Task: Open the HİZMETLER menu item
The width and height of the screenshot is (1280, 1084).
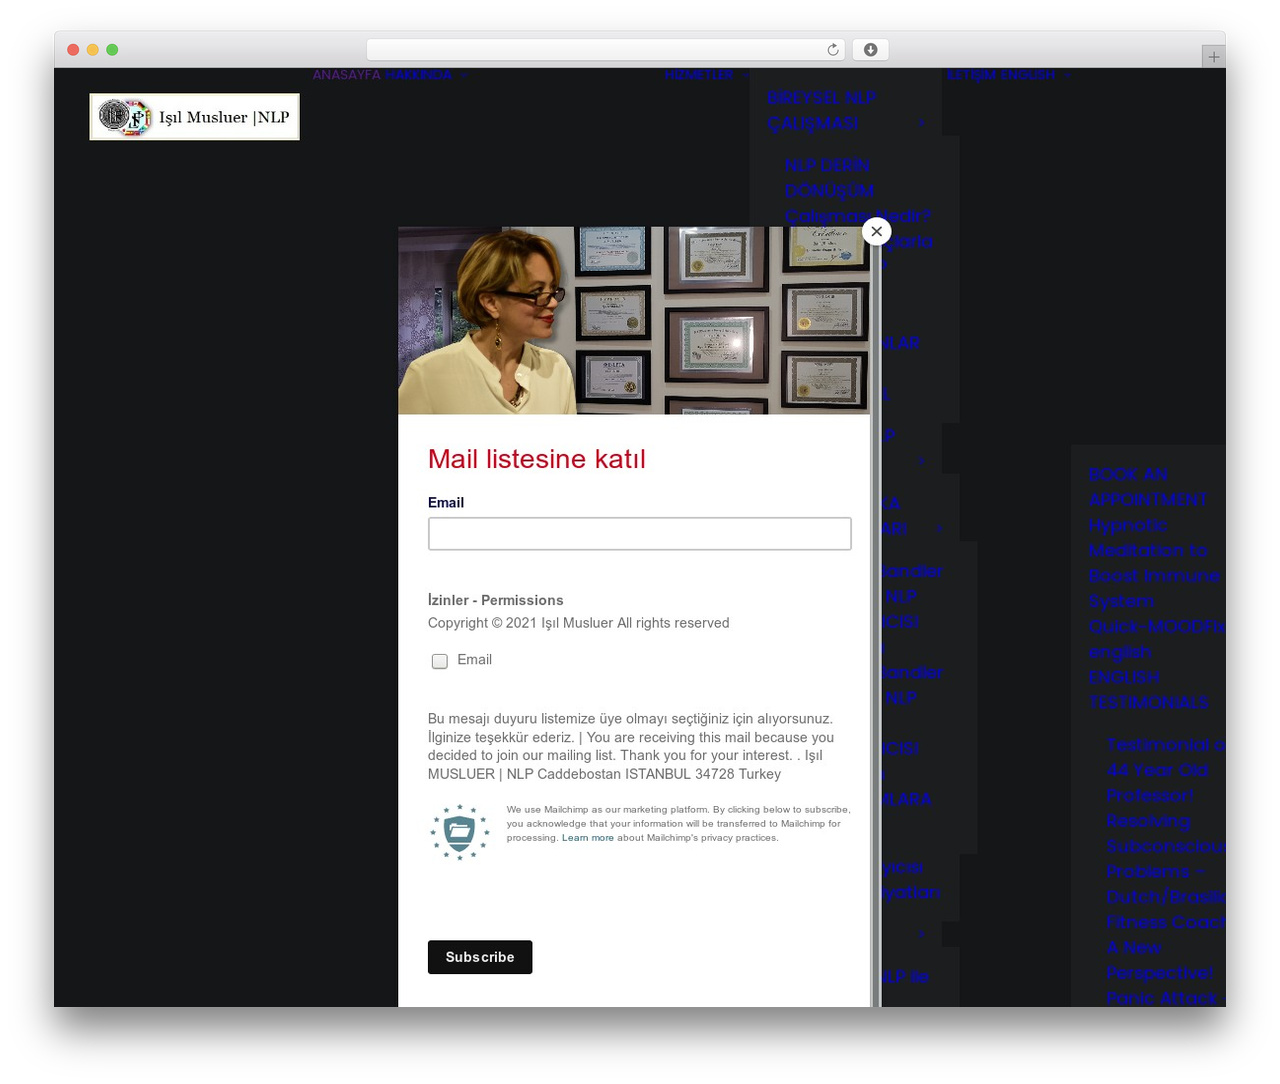Action: [699, 75]
